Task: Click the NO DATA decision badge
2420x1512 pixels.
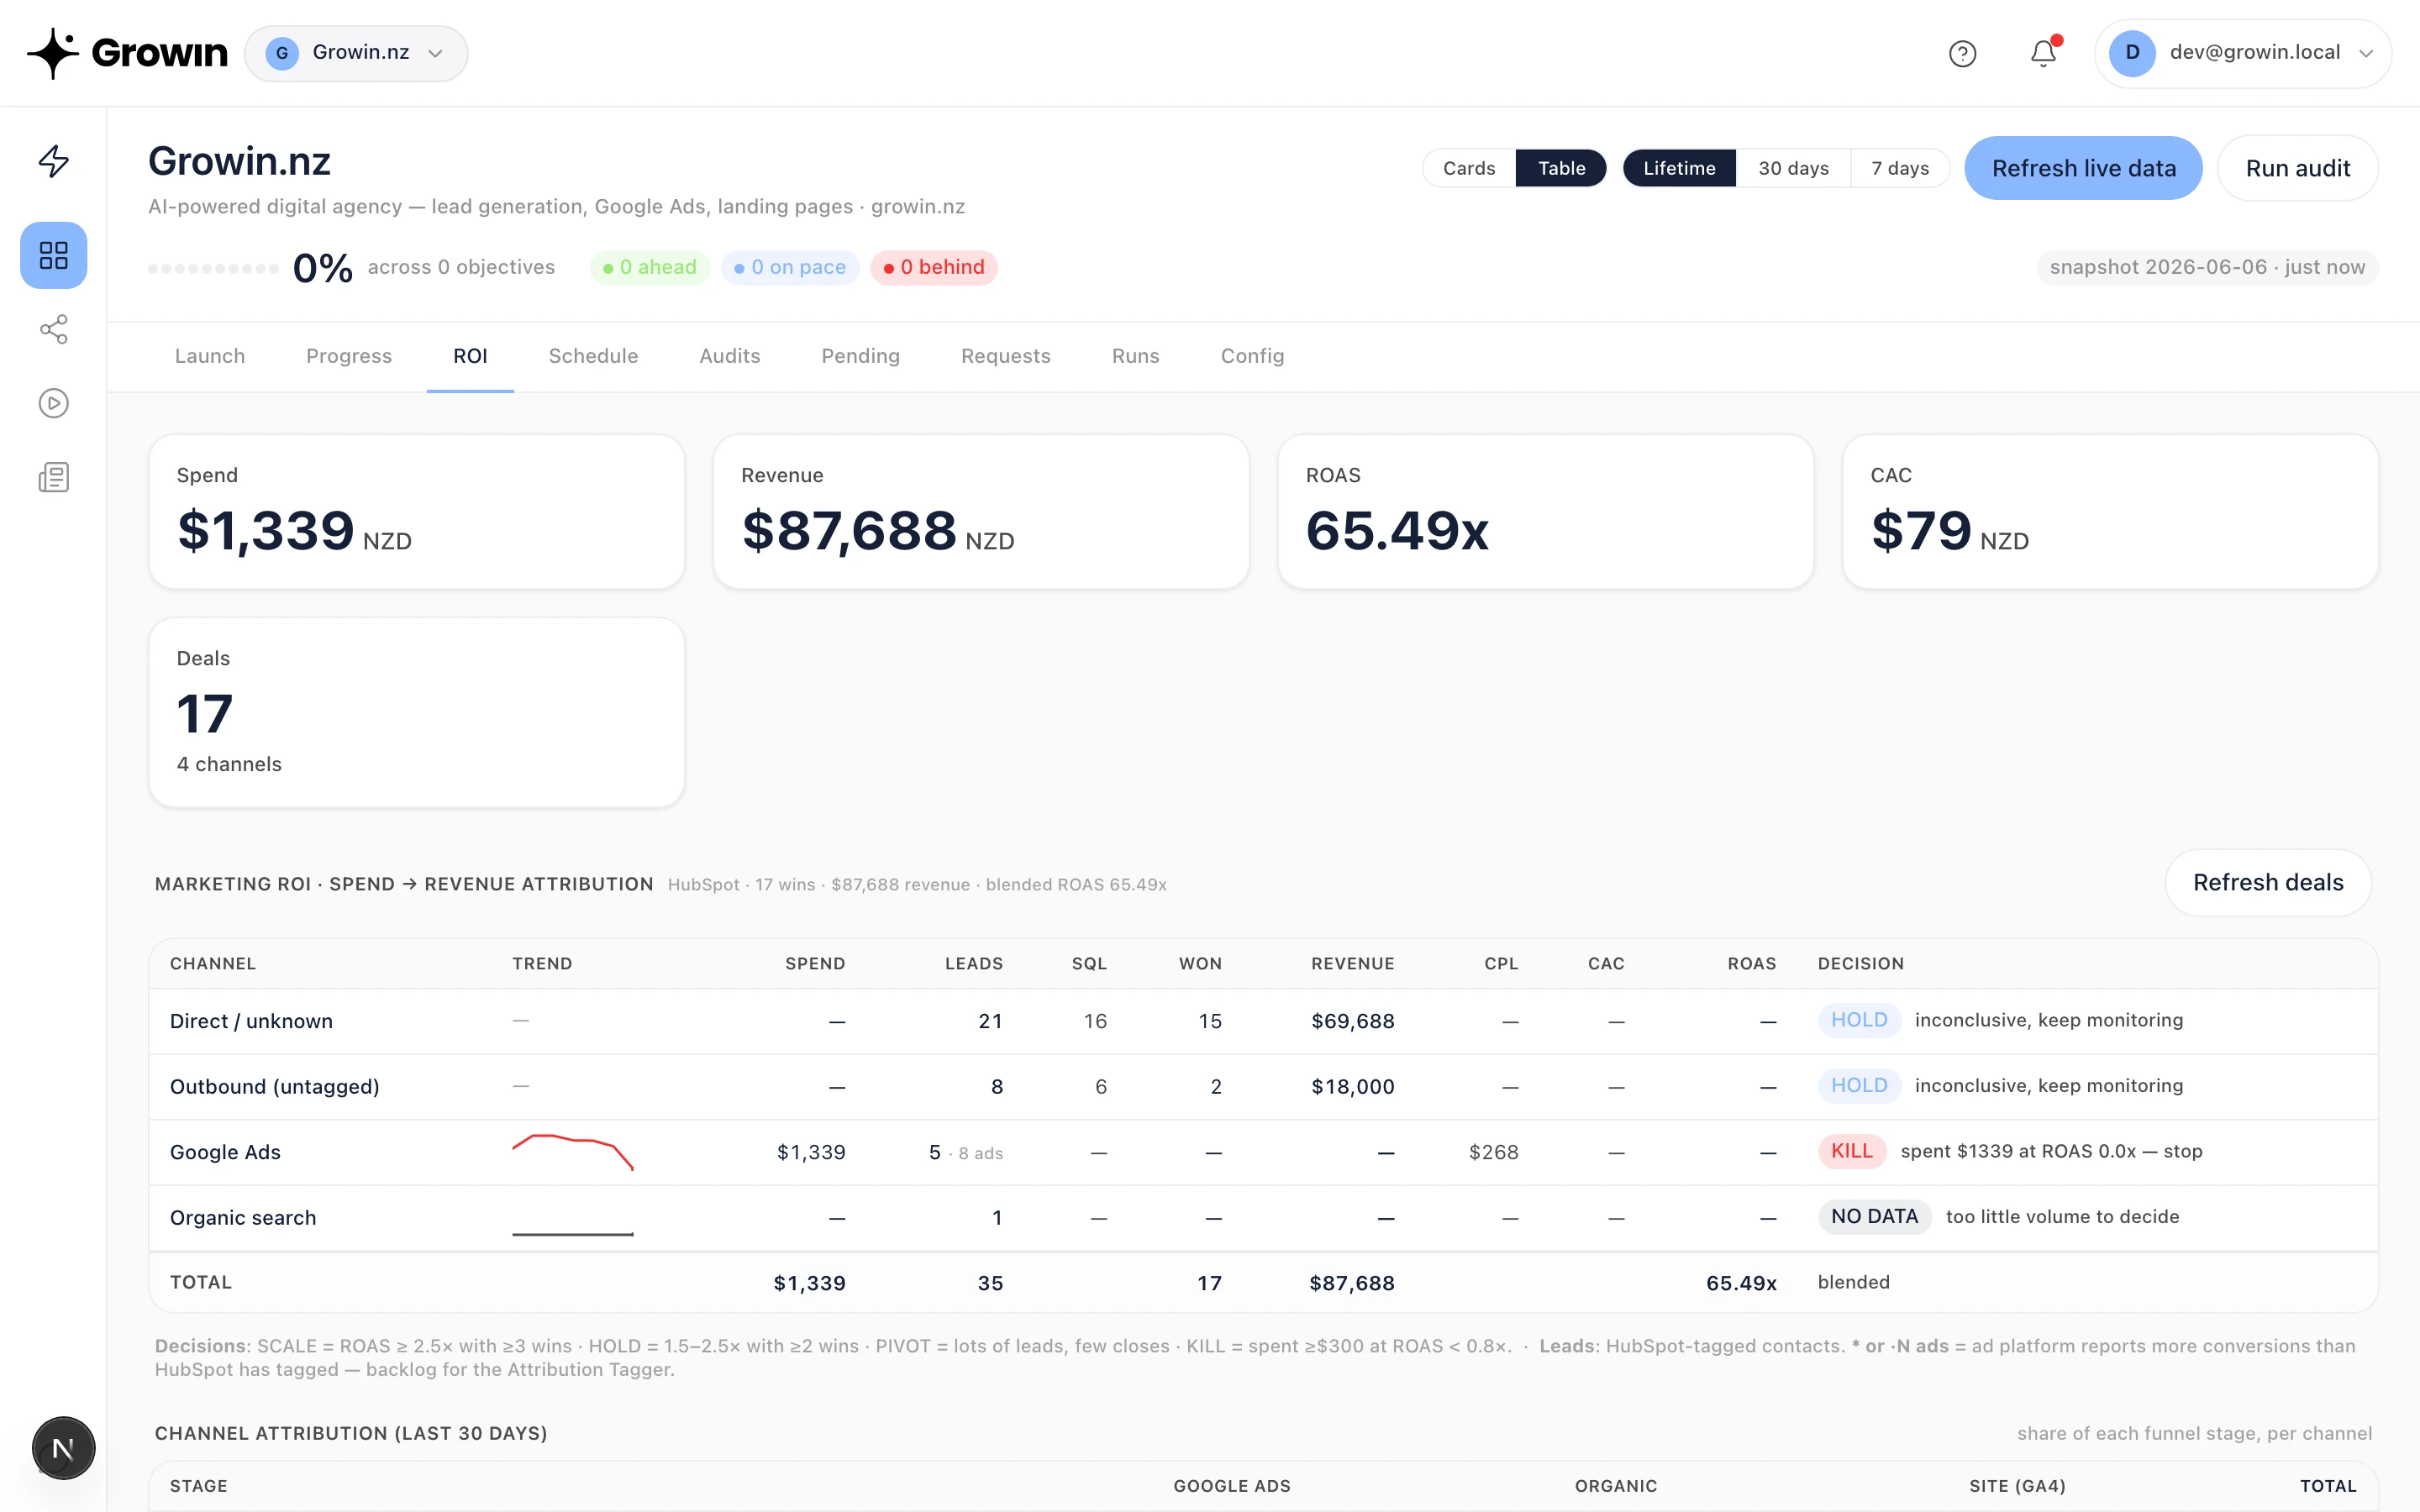Action: 1874,1217
